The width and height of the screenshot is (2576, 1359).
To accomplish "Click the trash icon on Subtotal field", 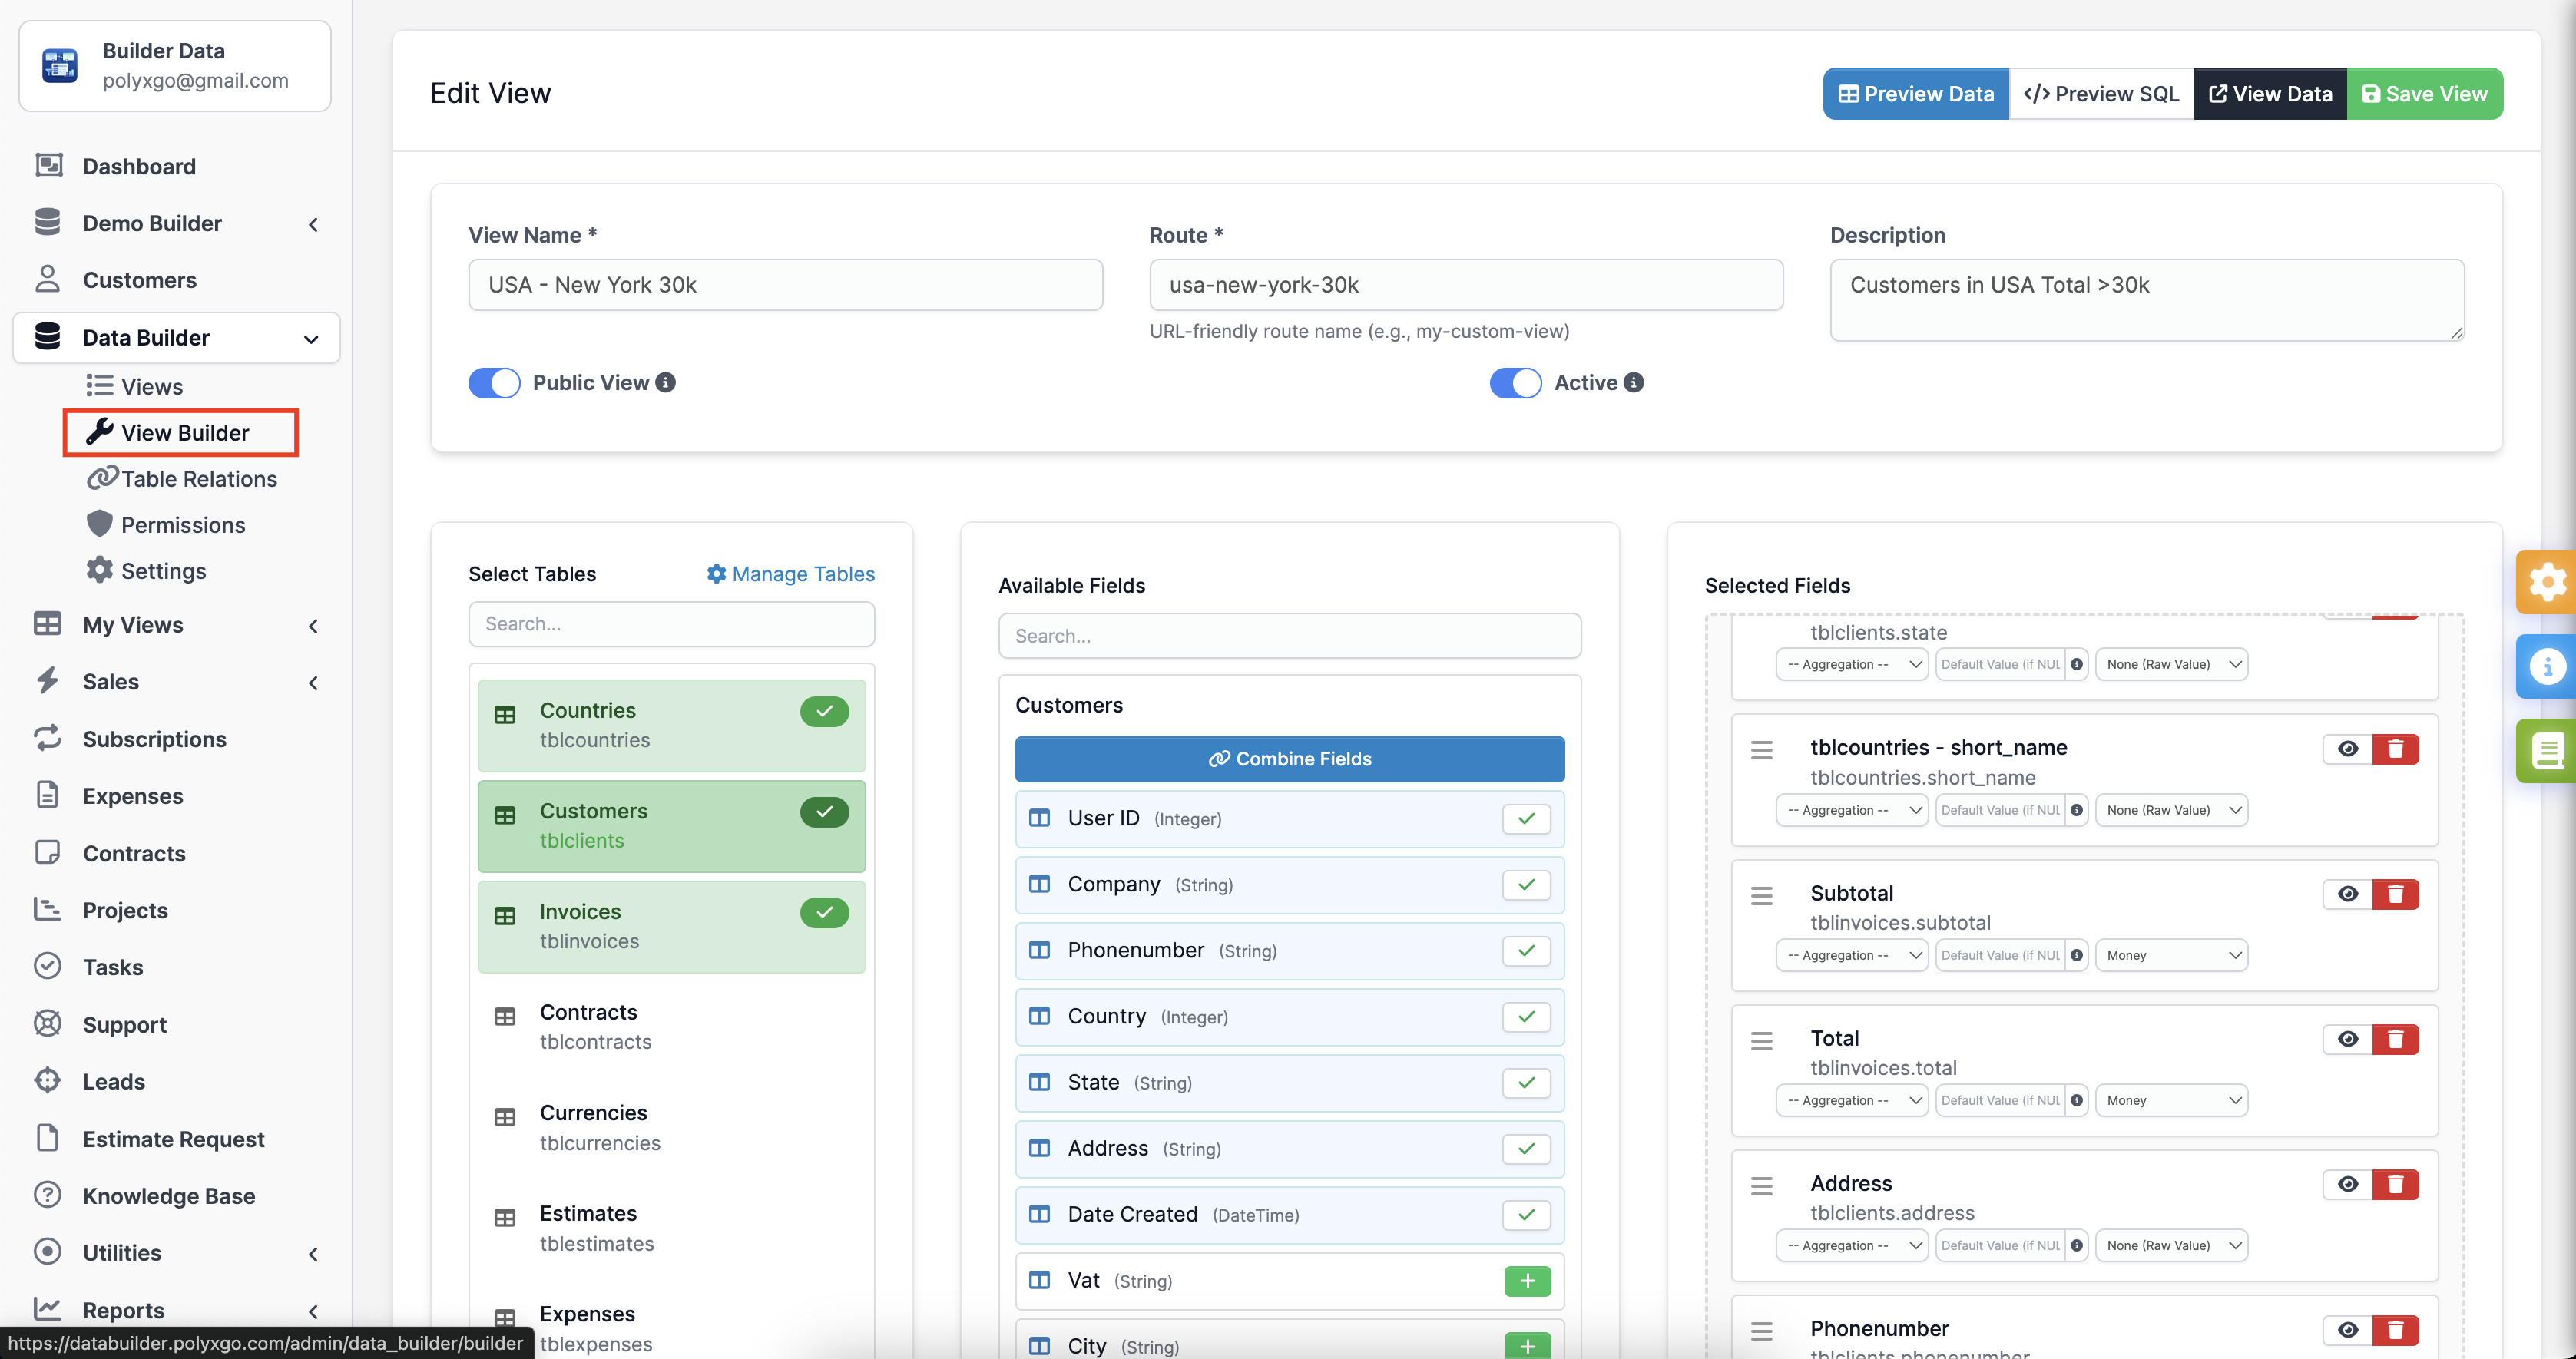I will (x=2396, y=893).
